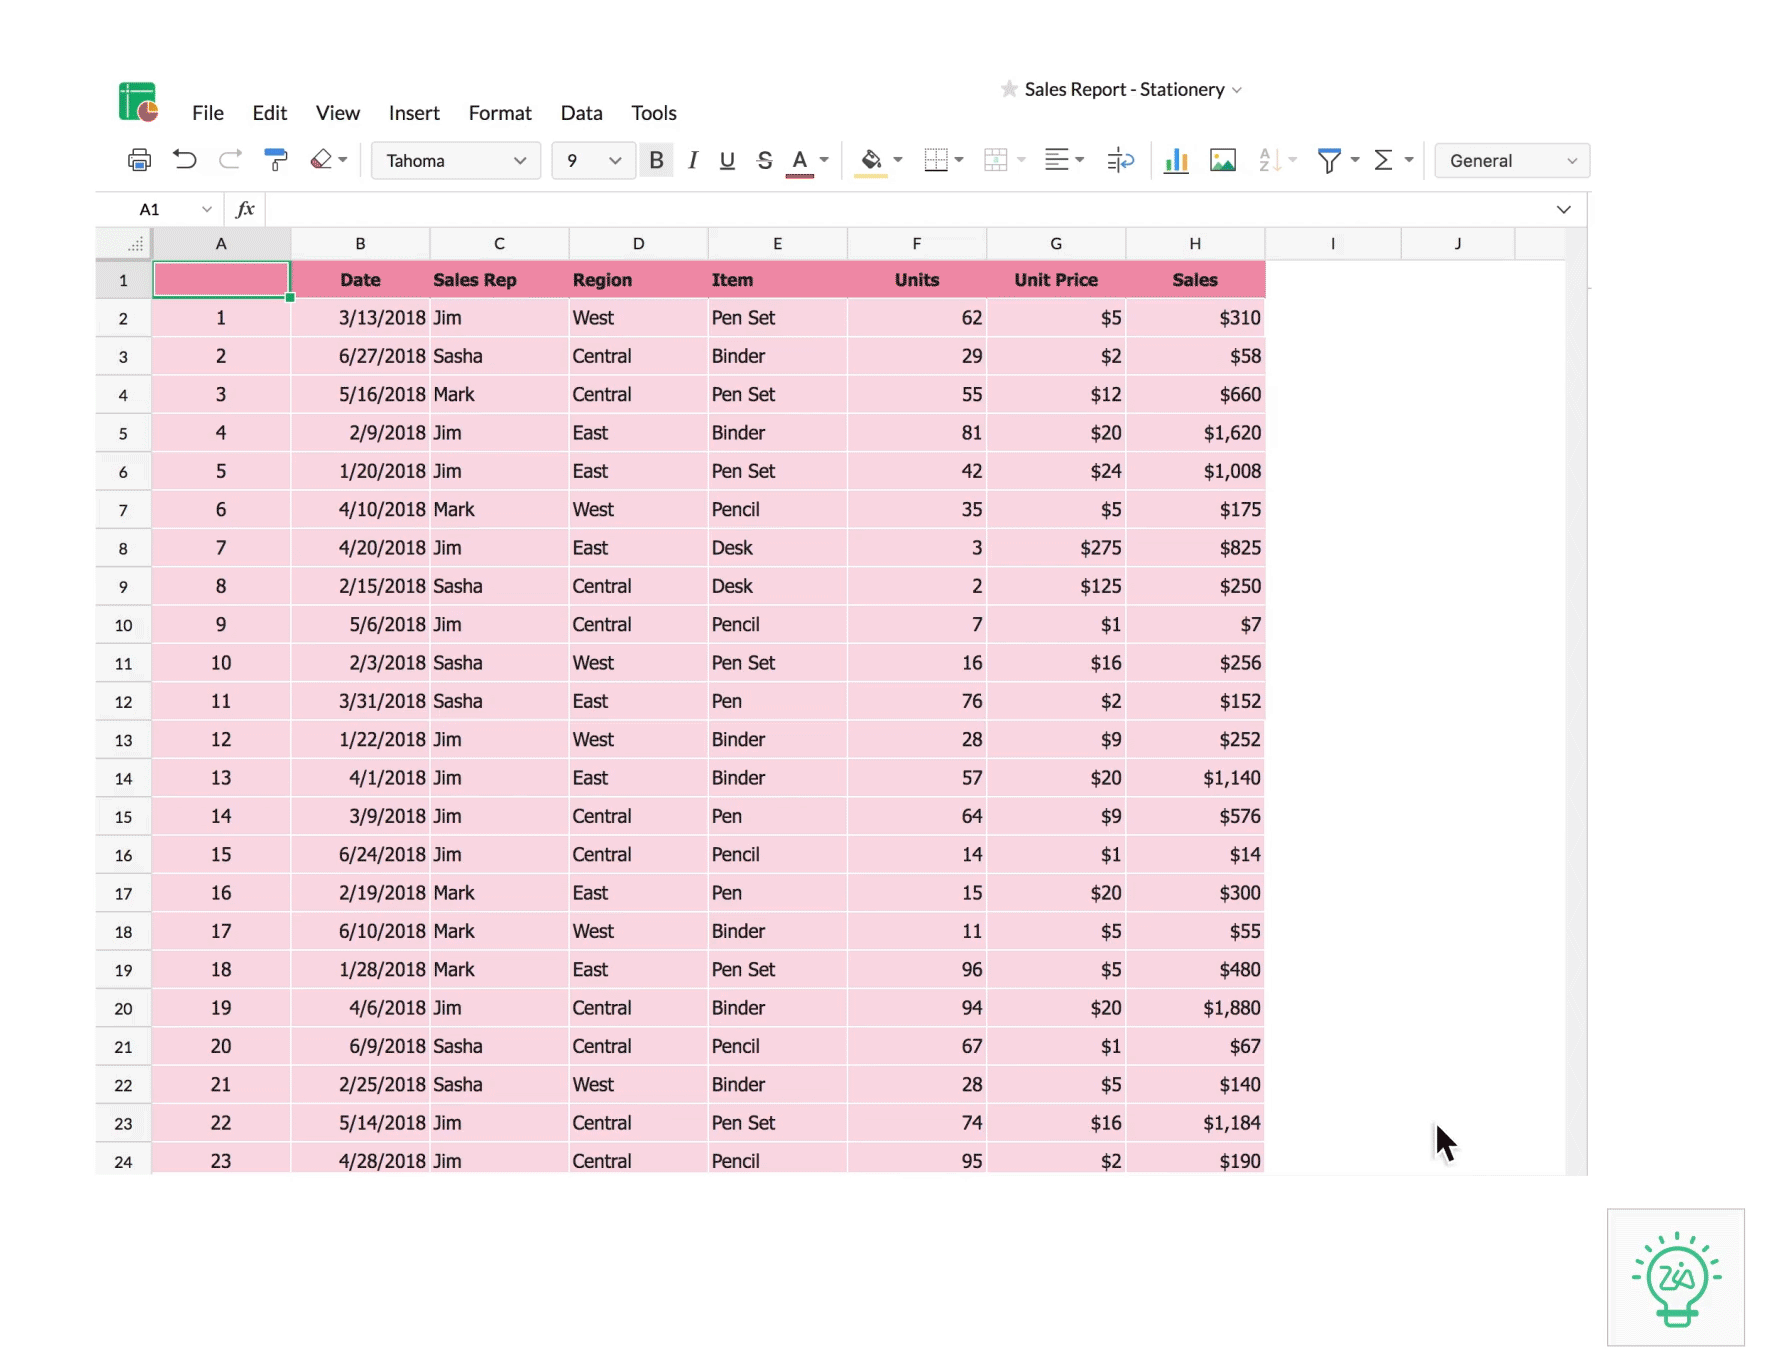The width and height of the screenshot is (1780, 1360).
Task: Click the Print icon in toolbar
Action: (x=139, y=160)
